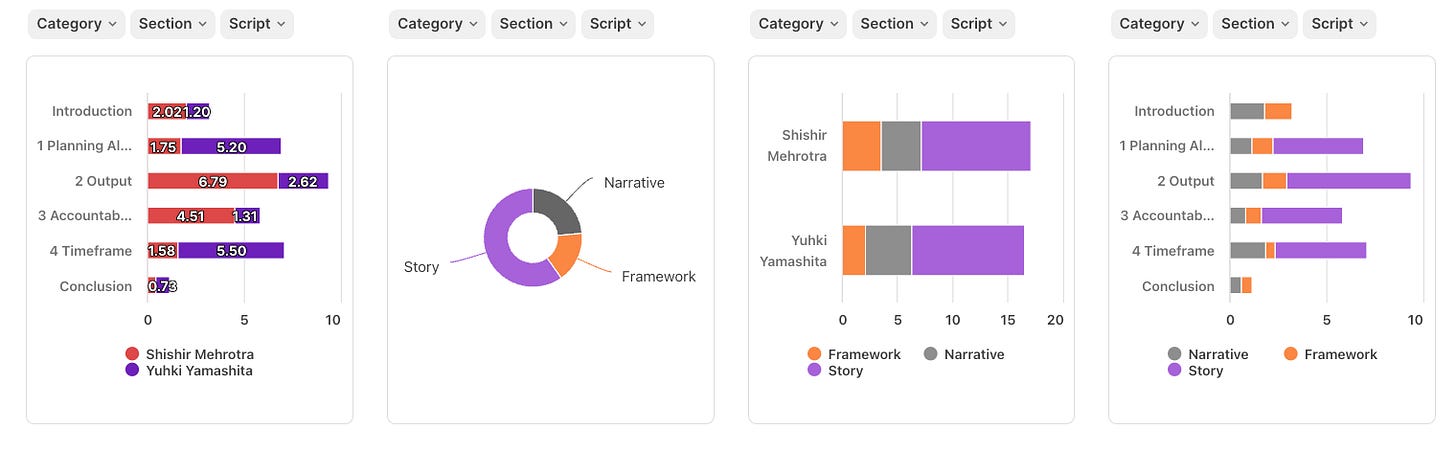This screenshot has height=451, width=1456.
Task: Open Category dropdown above fourth chart
Action: point(1158,24)
